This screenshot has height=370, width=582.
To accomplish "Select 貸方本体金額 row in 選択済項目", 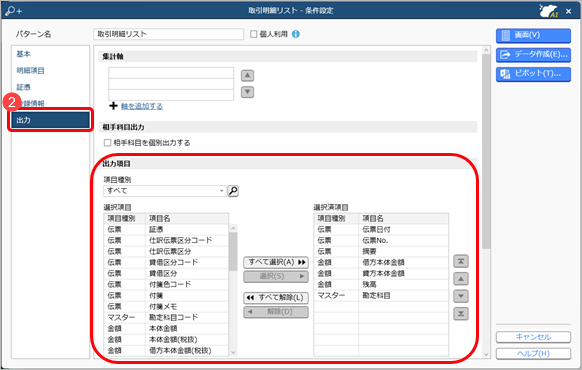I will tap(381, 274).
